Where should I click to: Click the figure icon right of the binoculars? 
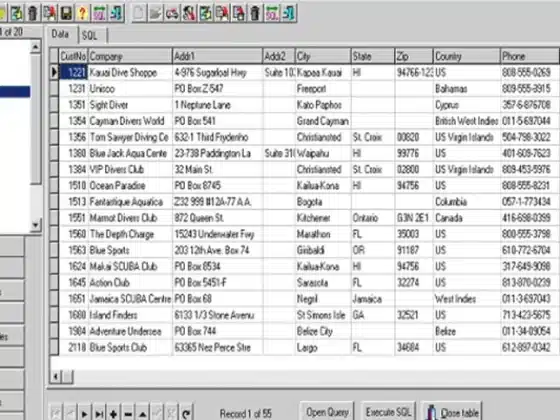[x=189, y=13]
